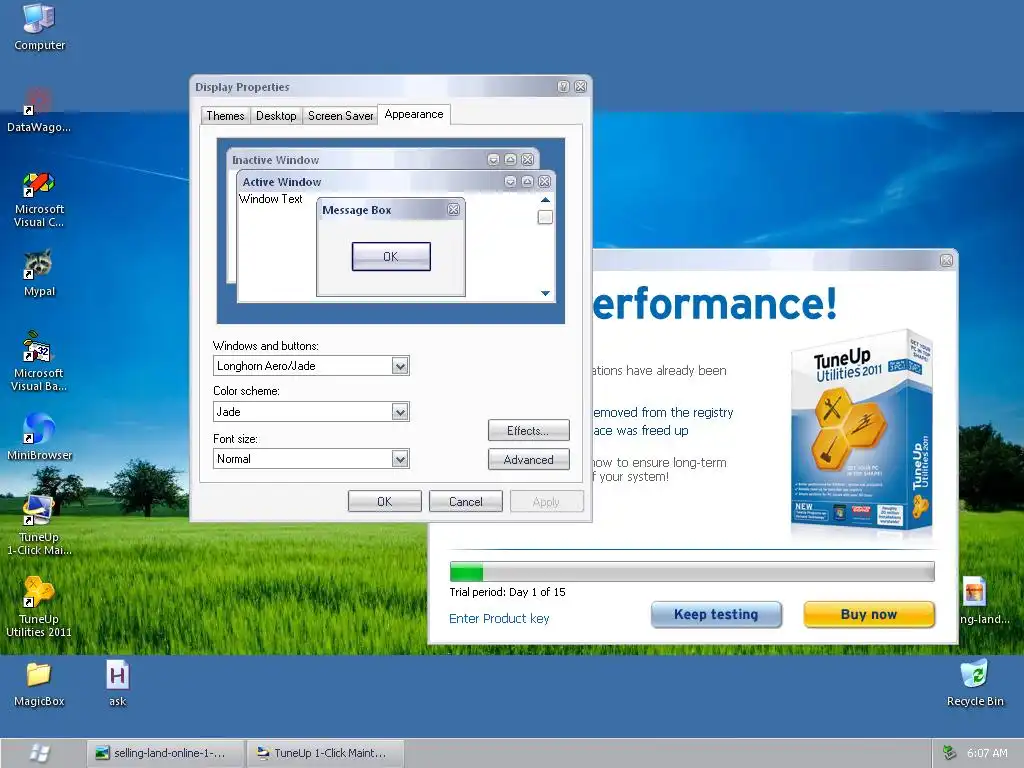Expand the Font size dropdown
Viewport: 1024px width, 768px height.
tap(400, 458)
